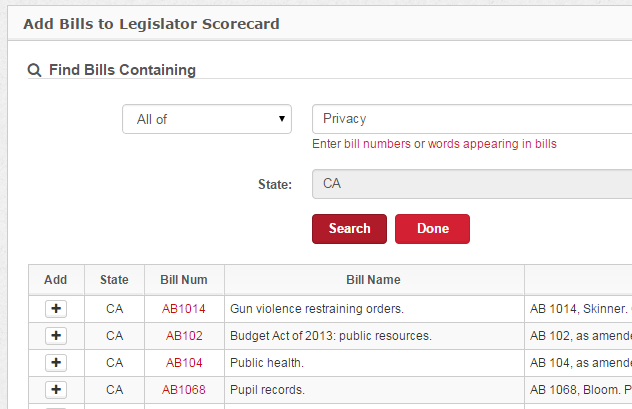This screenshot has height=409, width=632.
Task: Click the magnifier icon by Find Bills Containing
Action: coord(34,70)
